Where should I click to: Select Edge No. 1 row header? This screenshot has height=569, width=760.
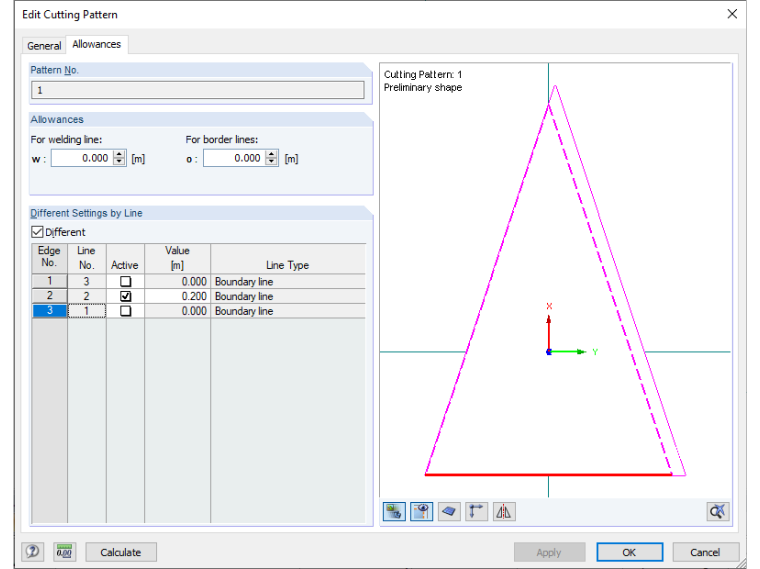[x=49, y=281]
